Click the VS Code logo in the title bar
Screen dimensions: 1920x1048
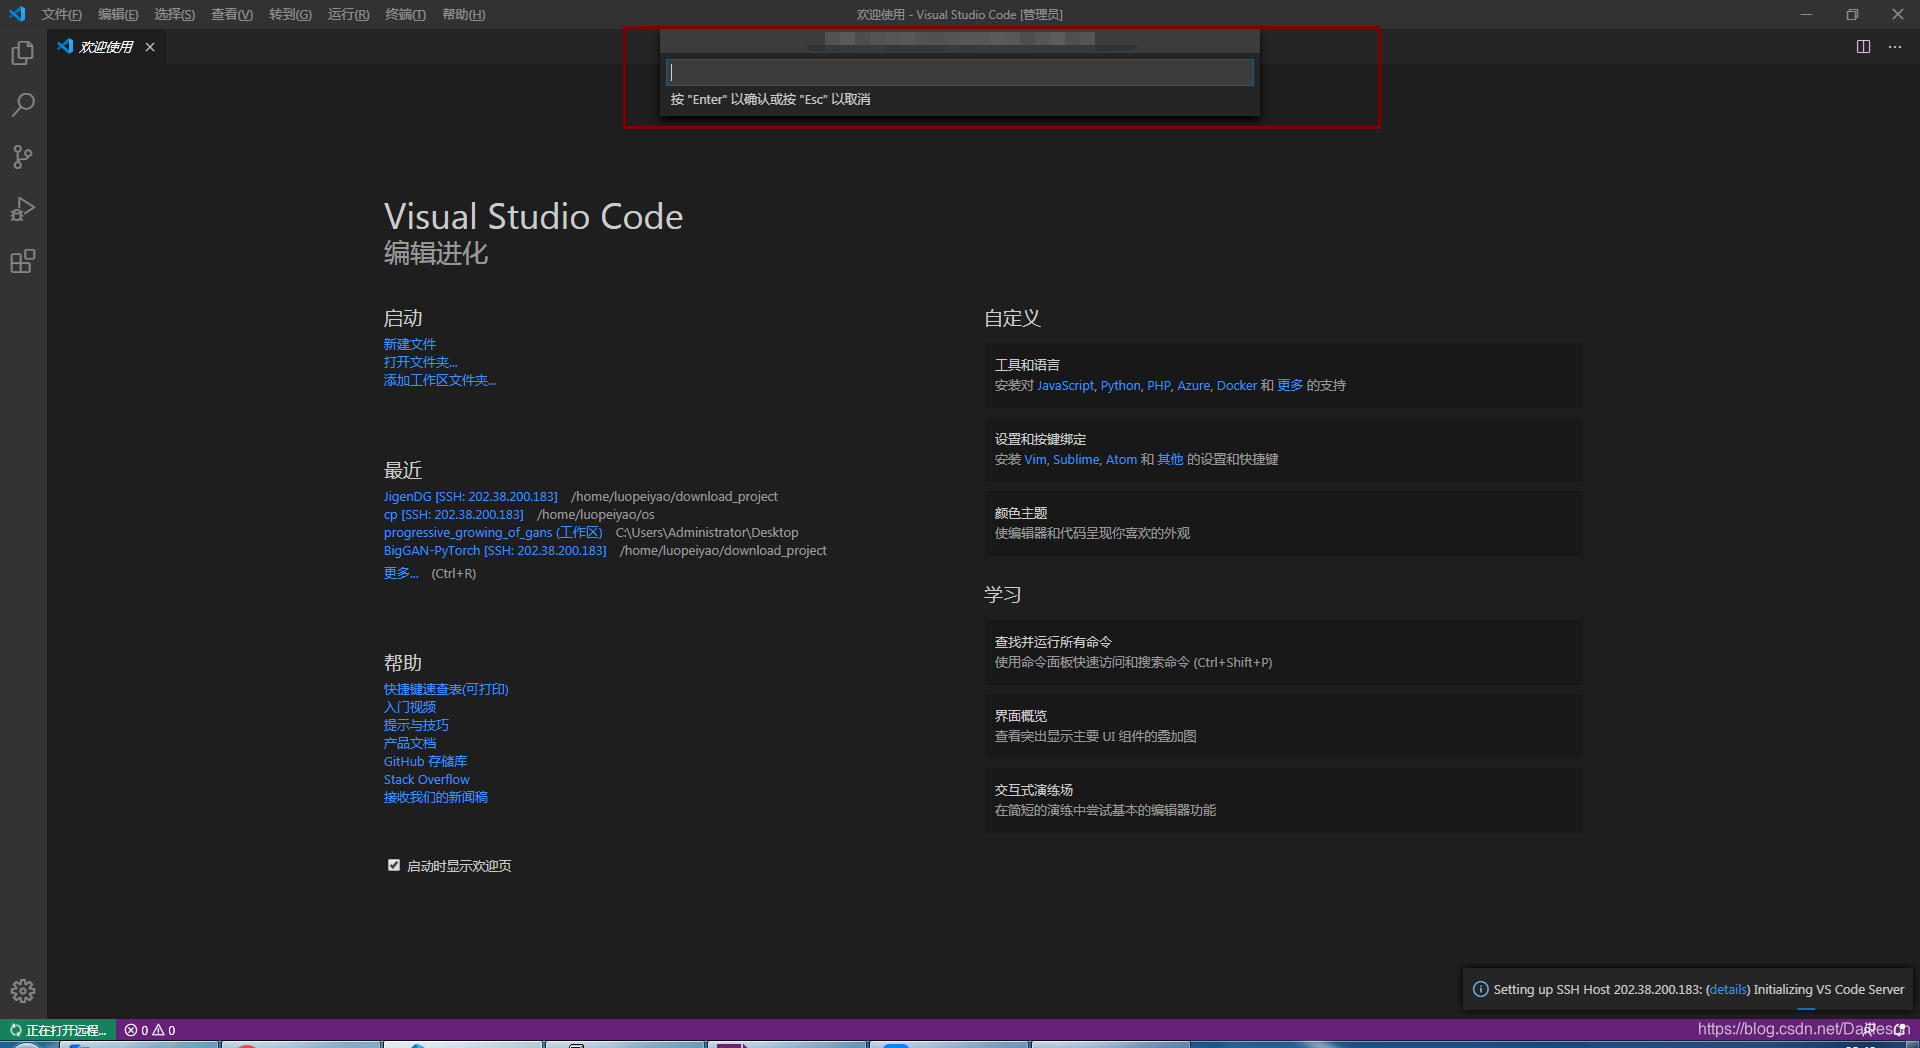(x=17, y=14)
